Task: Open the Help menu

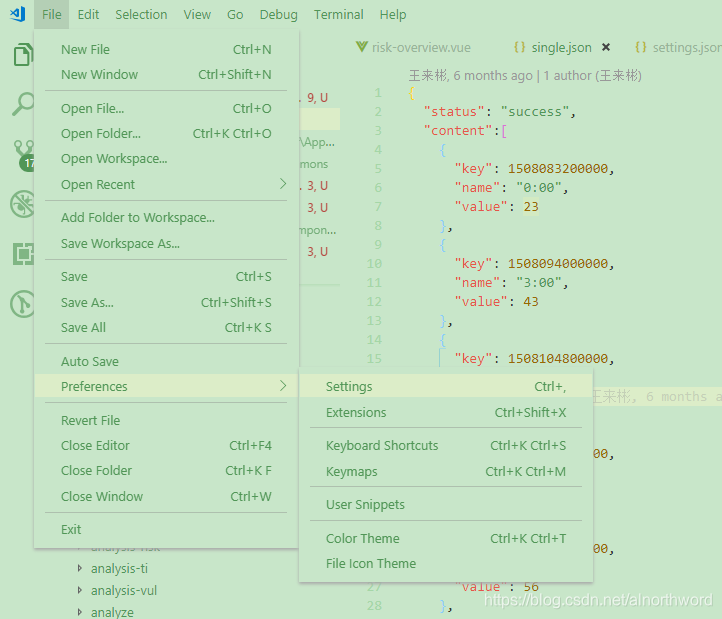Action: pyautogui.click(x=393, y=15)
